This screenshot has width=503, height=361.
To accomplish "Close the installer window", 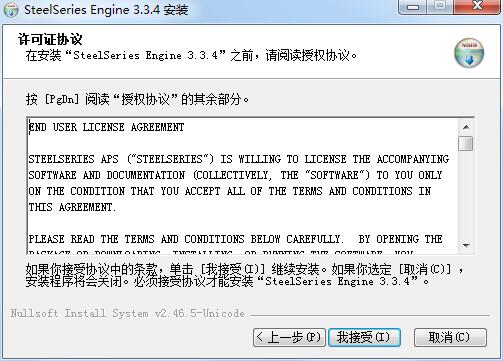I will (x=478, y=6).
